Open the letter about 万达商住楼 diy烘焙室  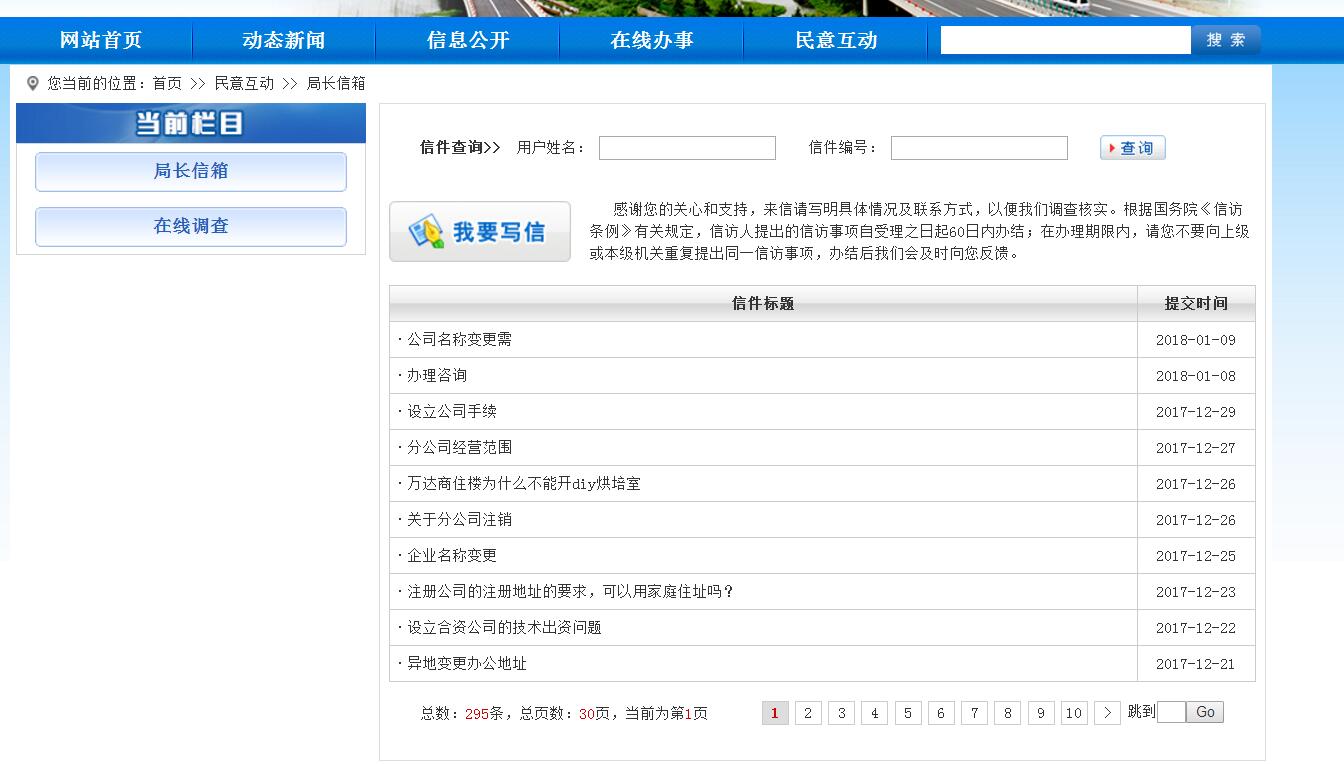pyautogui.click(x=523, y=483)
